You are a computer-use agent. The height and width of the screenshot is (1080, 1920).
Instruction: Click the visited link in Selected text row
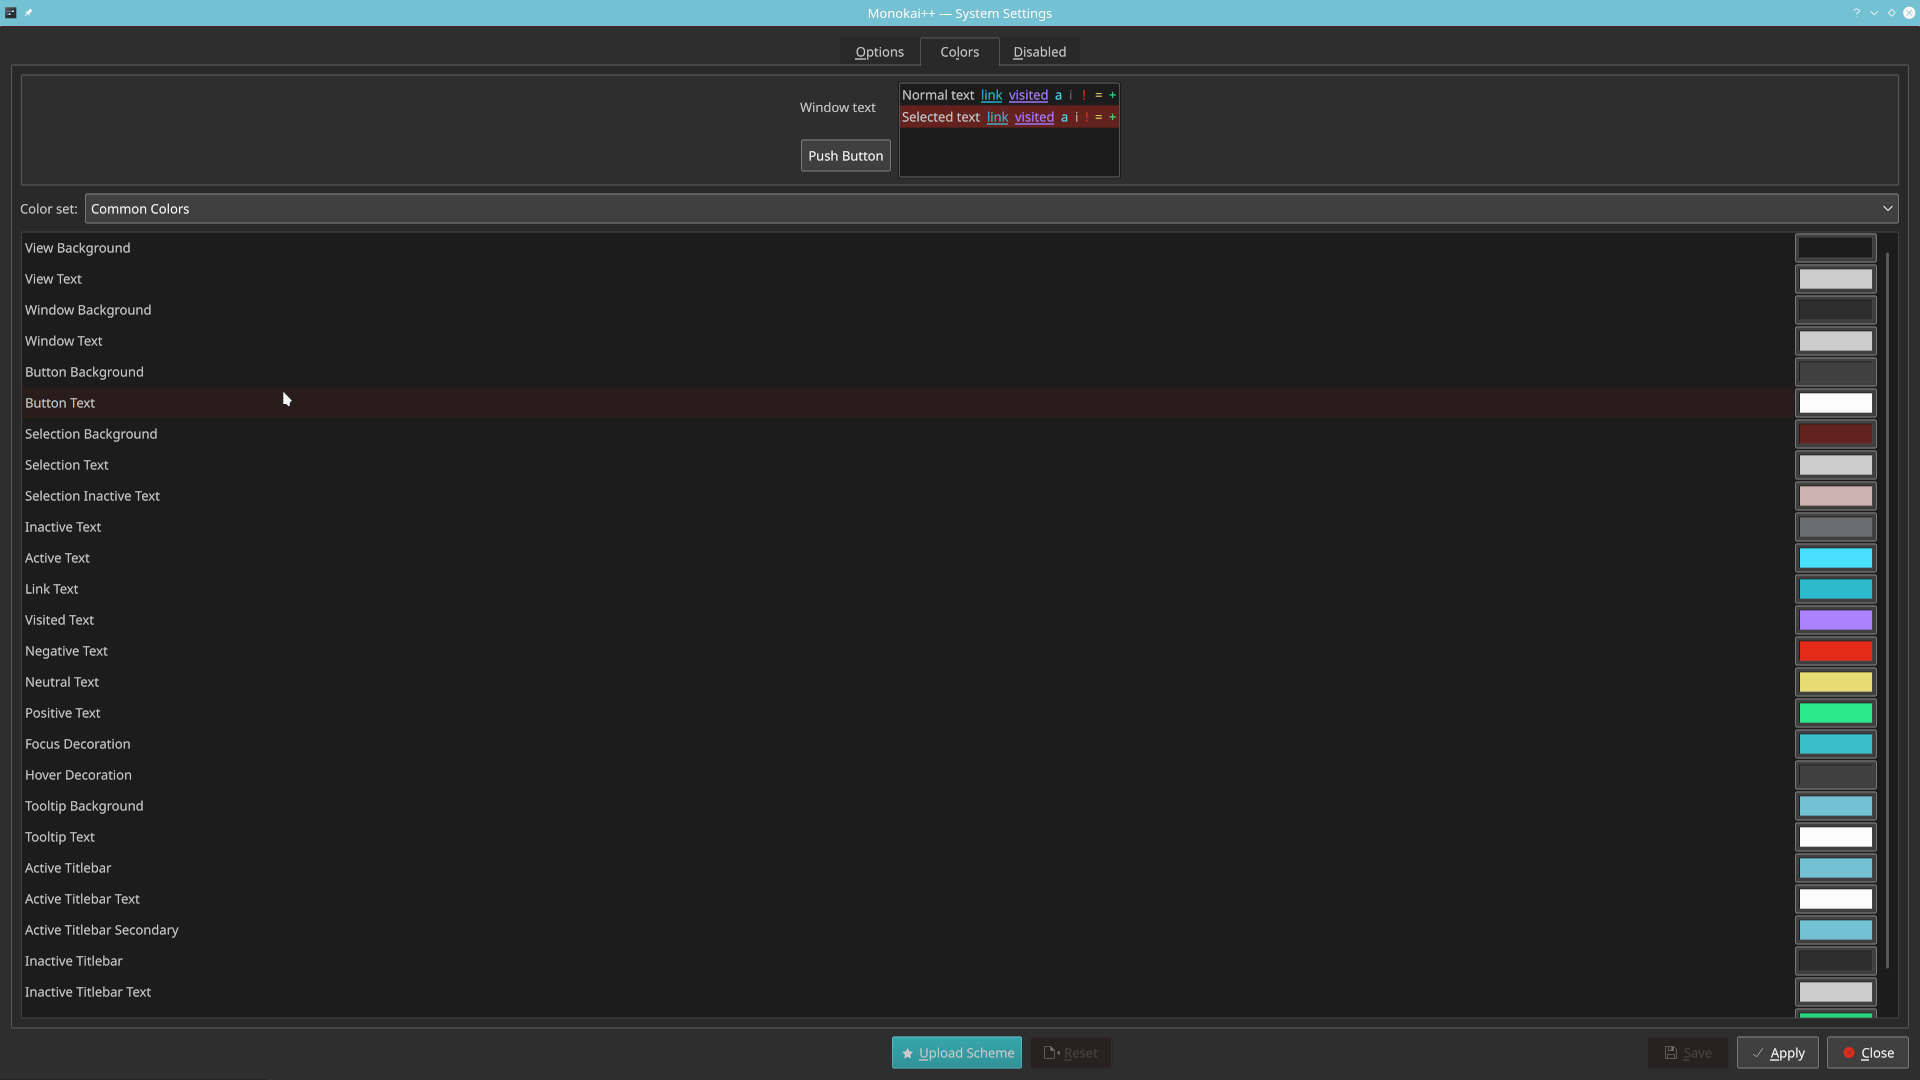point(1034,117)
